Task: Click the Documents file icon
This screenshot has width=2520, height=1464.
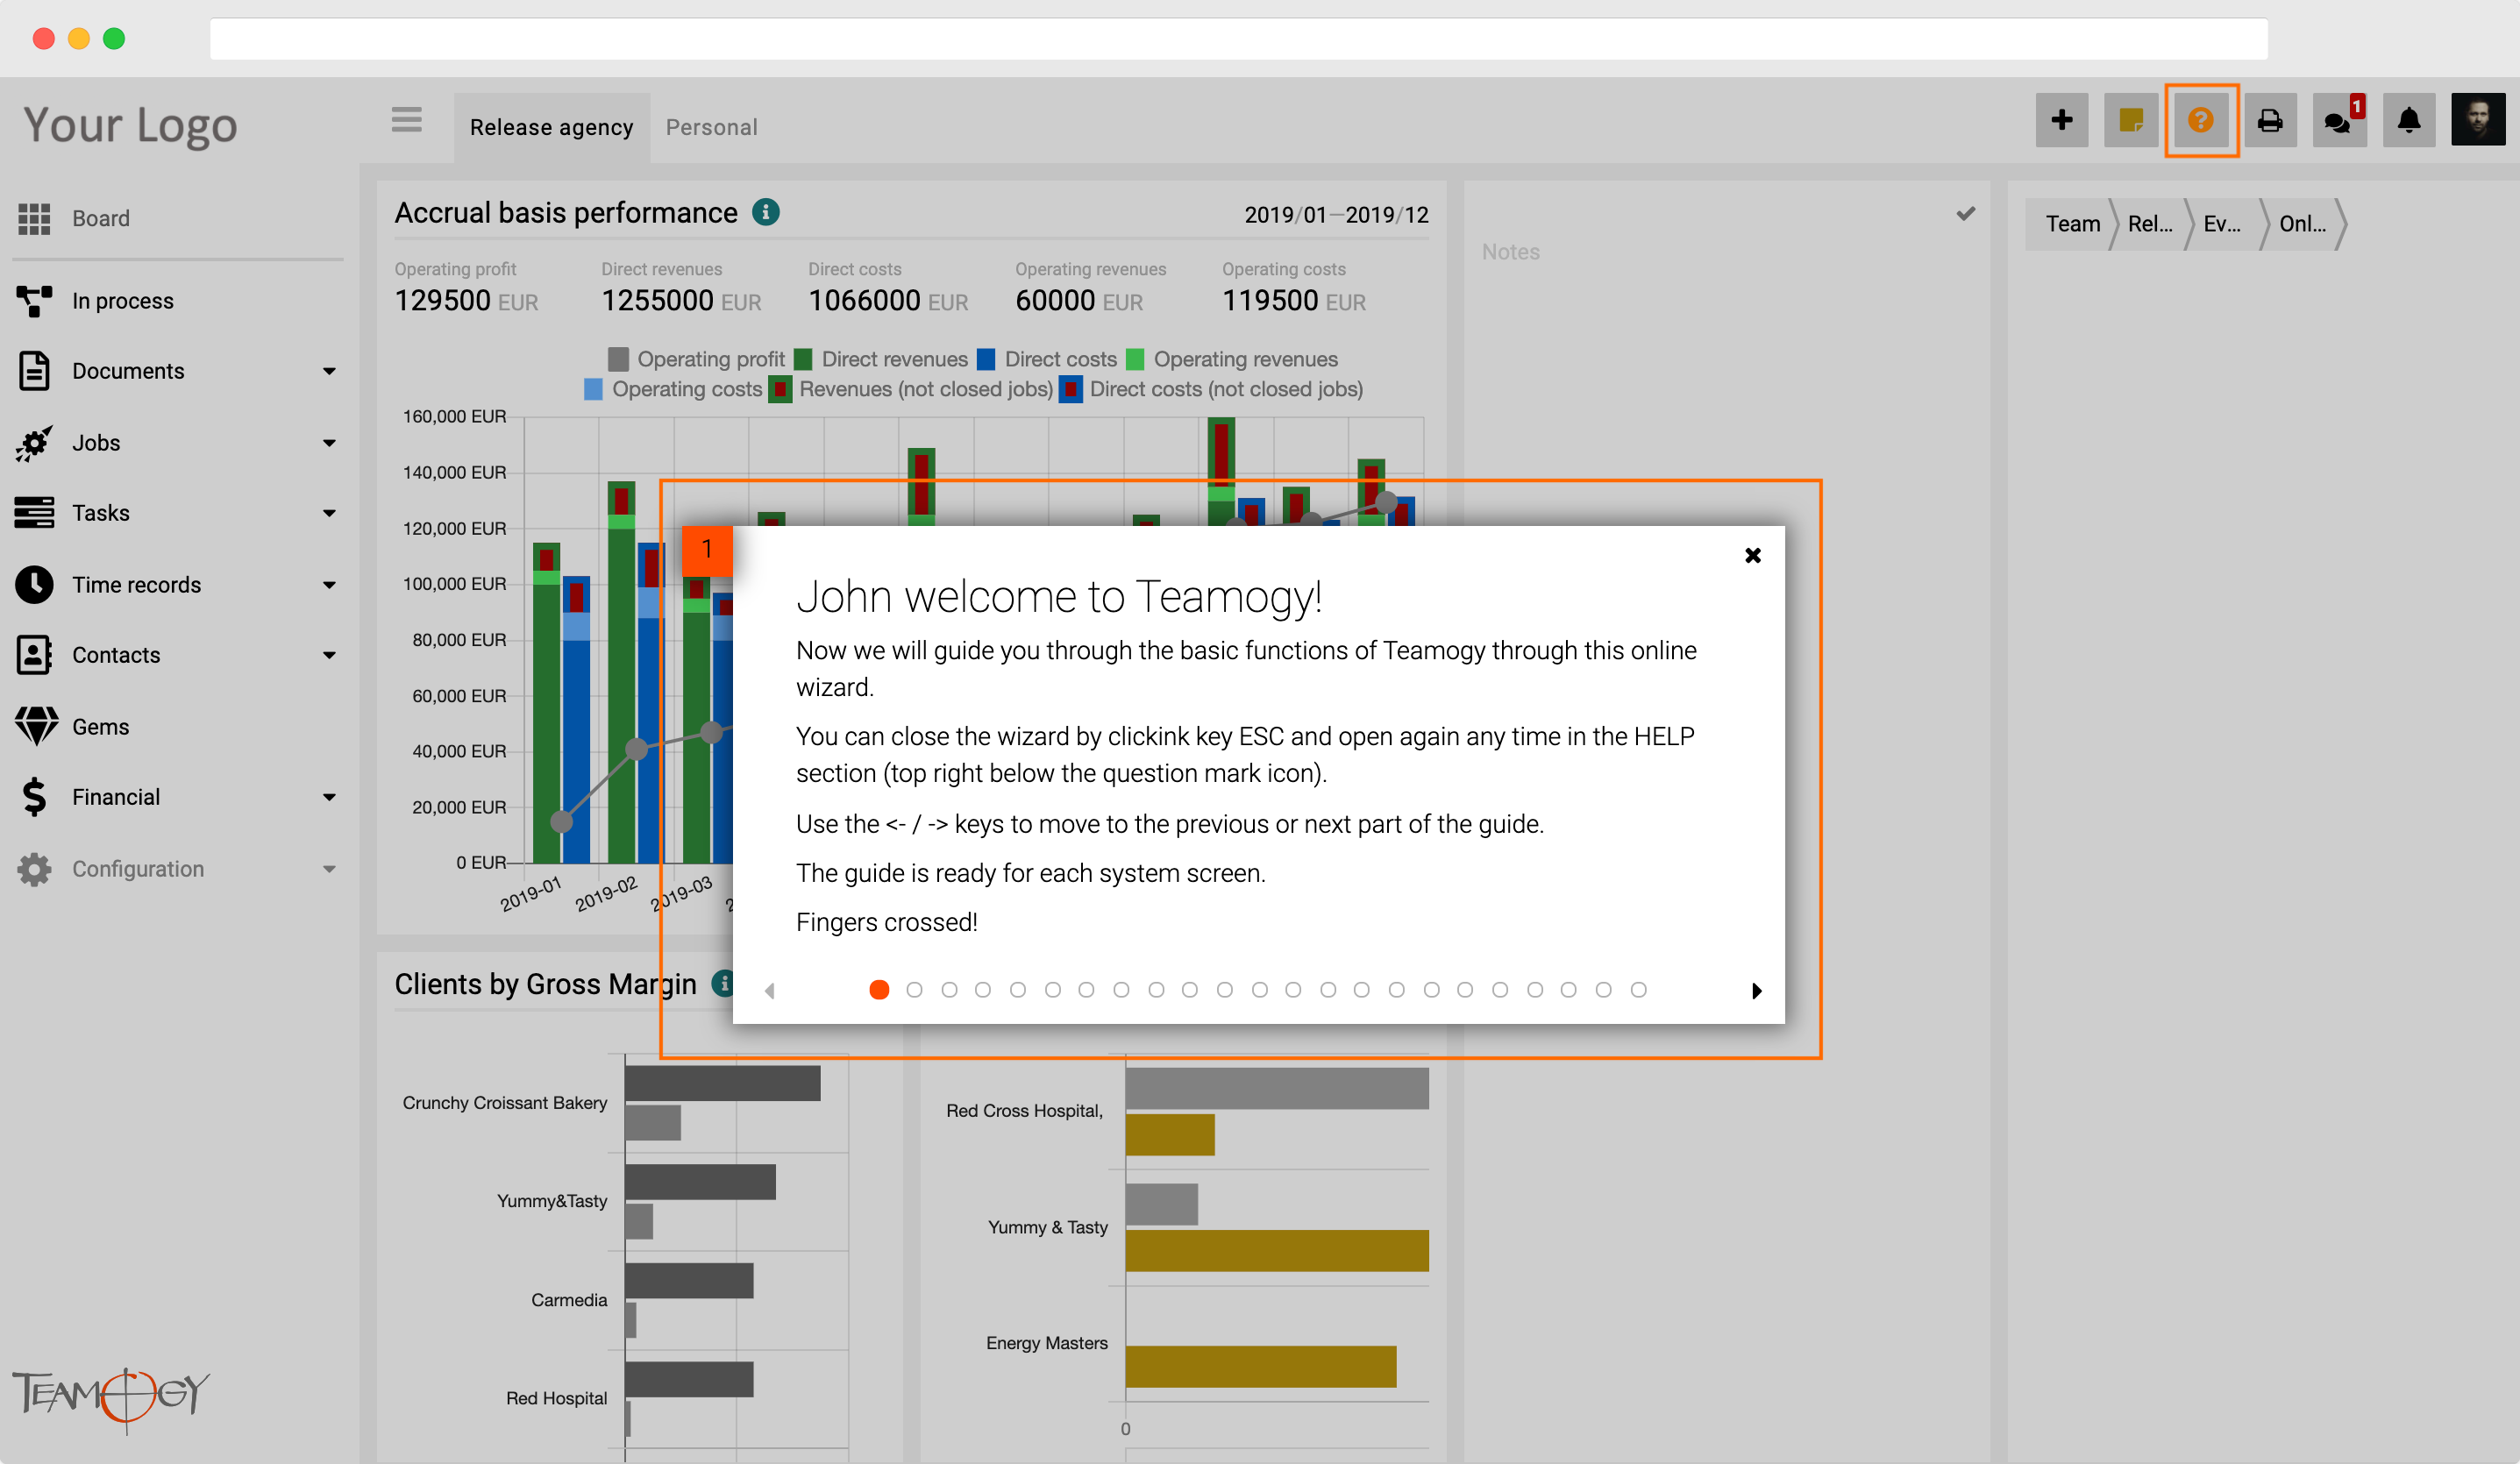Action: pyautogui.click(x=34, y=370)
